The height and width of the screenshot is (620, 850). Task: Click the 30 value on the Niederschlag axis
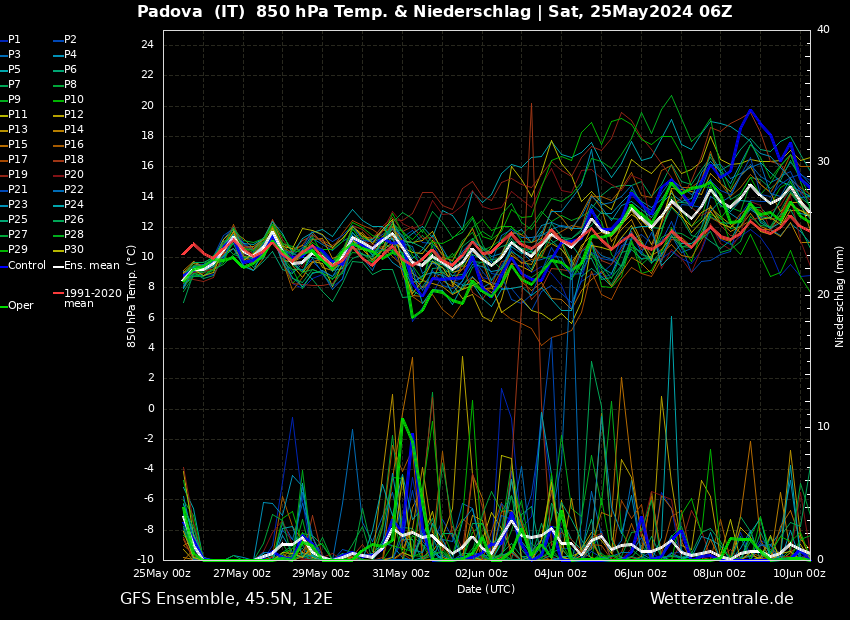[x=823, y=162]
